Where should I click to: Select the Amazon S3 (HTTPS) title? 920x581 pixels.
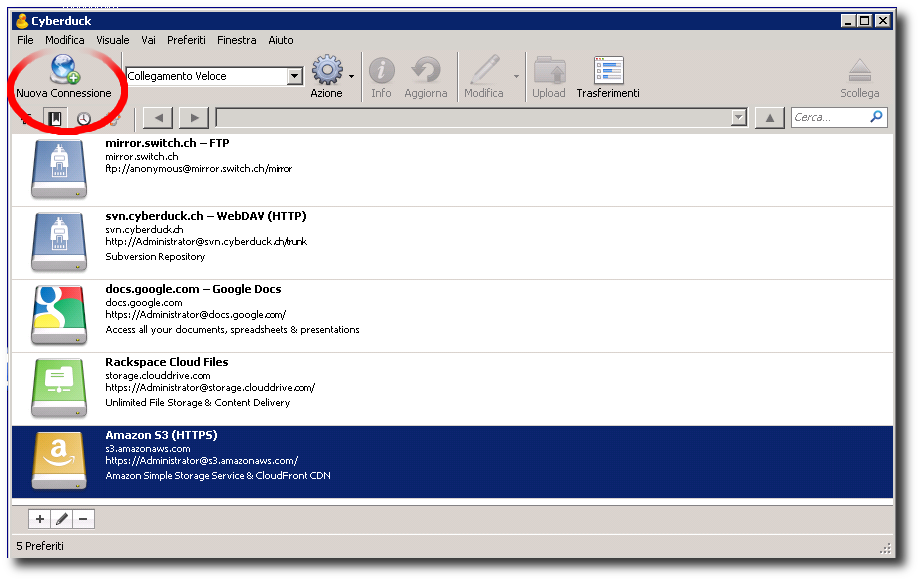(x=161, y=435)
